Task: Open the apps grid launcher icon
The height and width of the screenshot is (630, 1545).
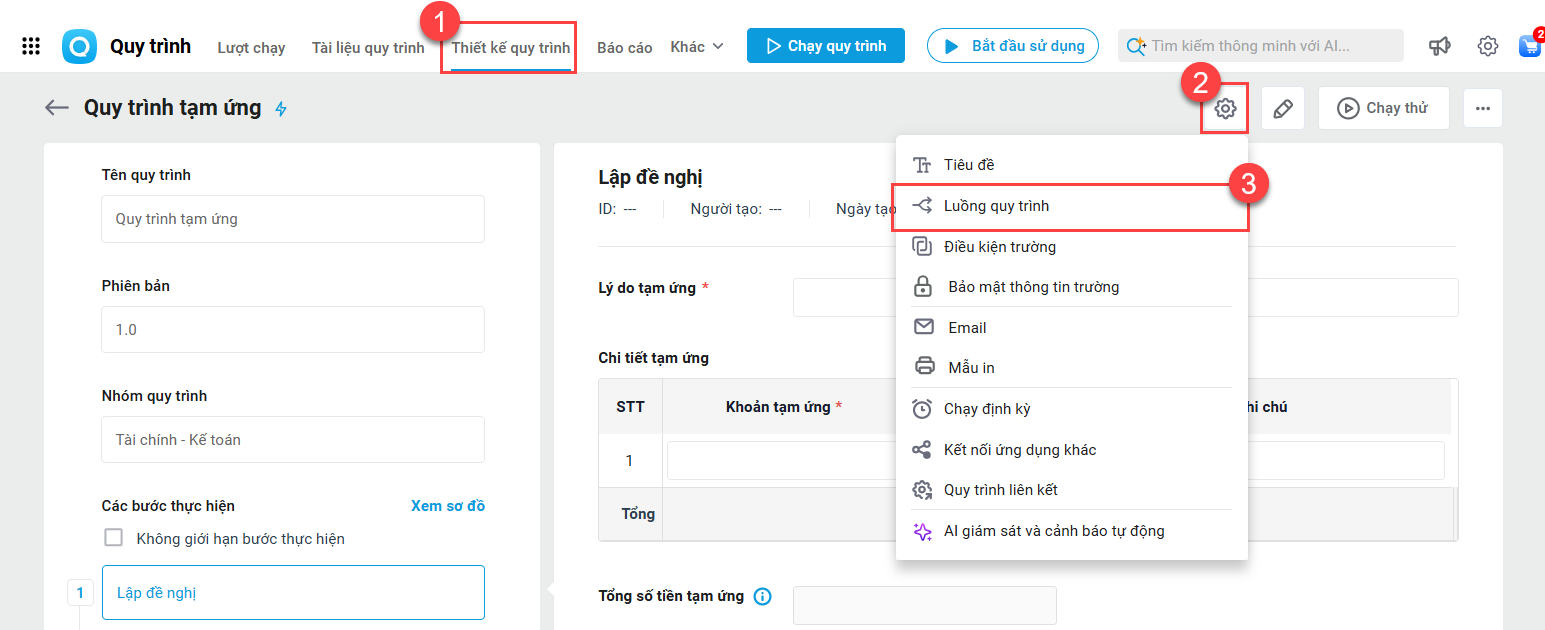Action: coord(31,46)
